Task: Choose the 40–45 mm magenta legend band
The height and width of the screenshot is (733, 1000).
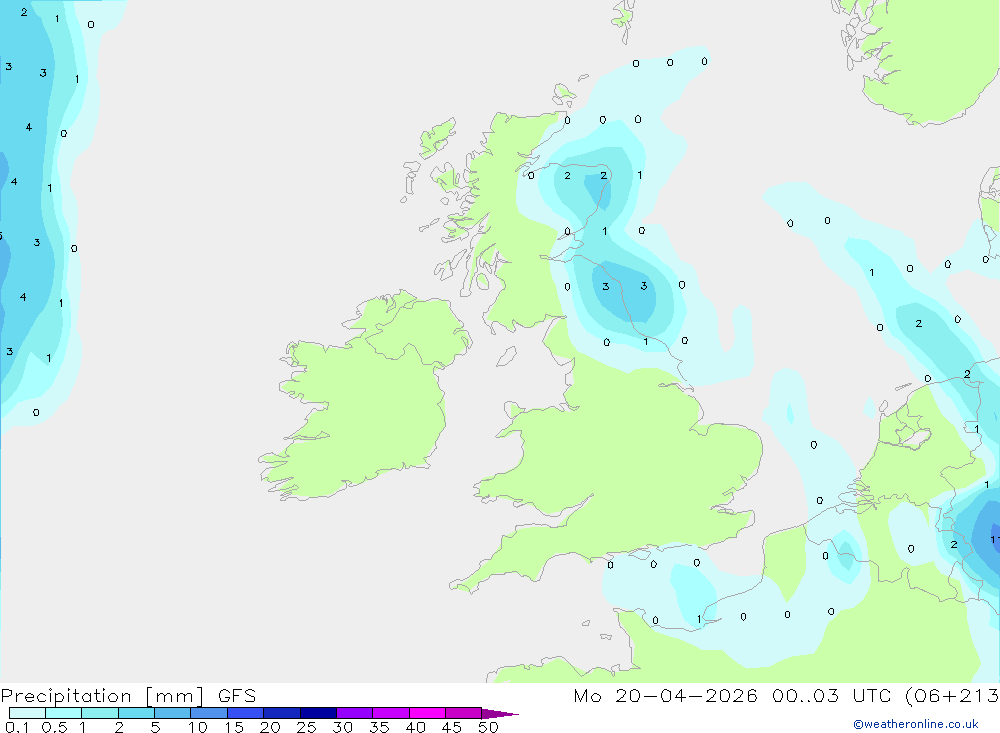Action: click(427, 713)
